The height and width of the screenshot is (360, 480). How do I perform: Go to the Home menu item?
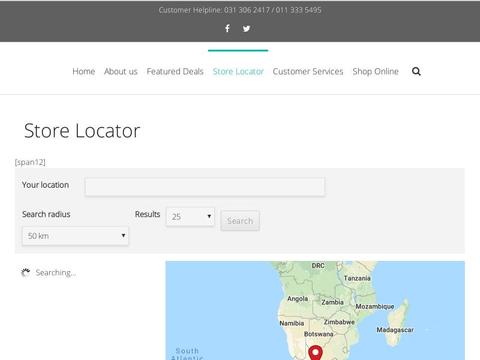tap(84, 71)
